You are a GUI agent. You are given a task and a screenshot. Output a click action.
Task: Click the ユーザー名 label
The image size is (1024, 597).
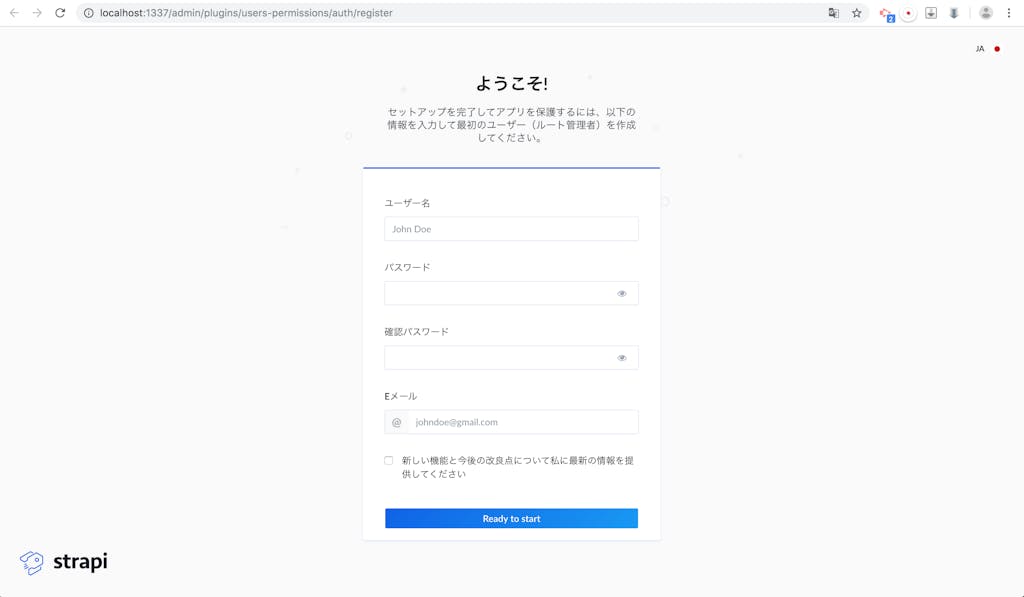point(407,203)
